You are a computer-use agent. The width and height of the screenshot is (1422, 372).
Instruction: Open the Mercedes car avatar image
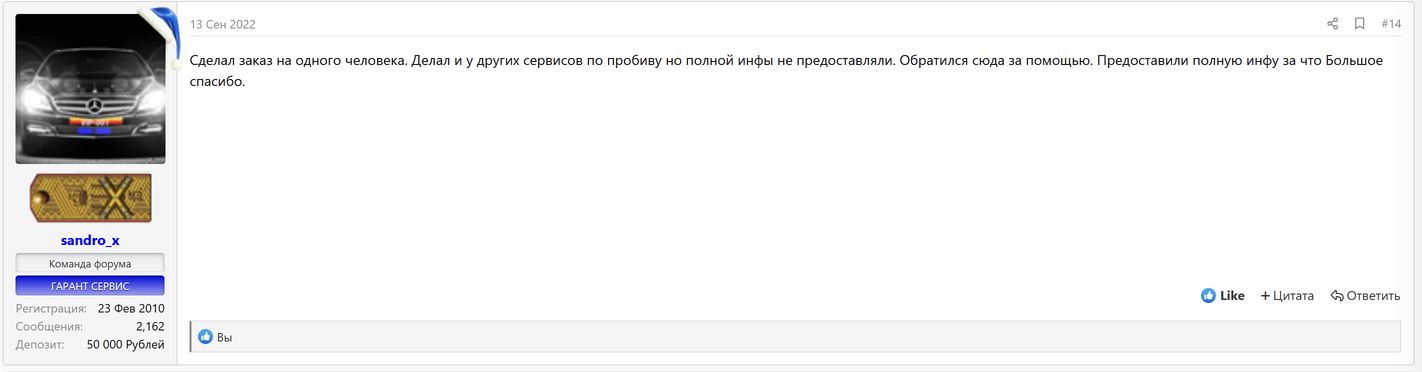[90, 89]
